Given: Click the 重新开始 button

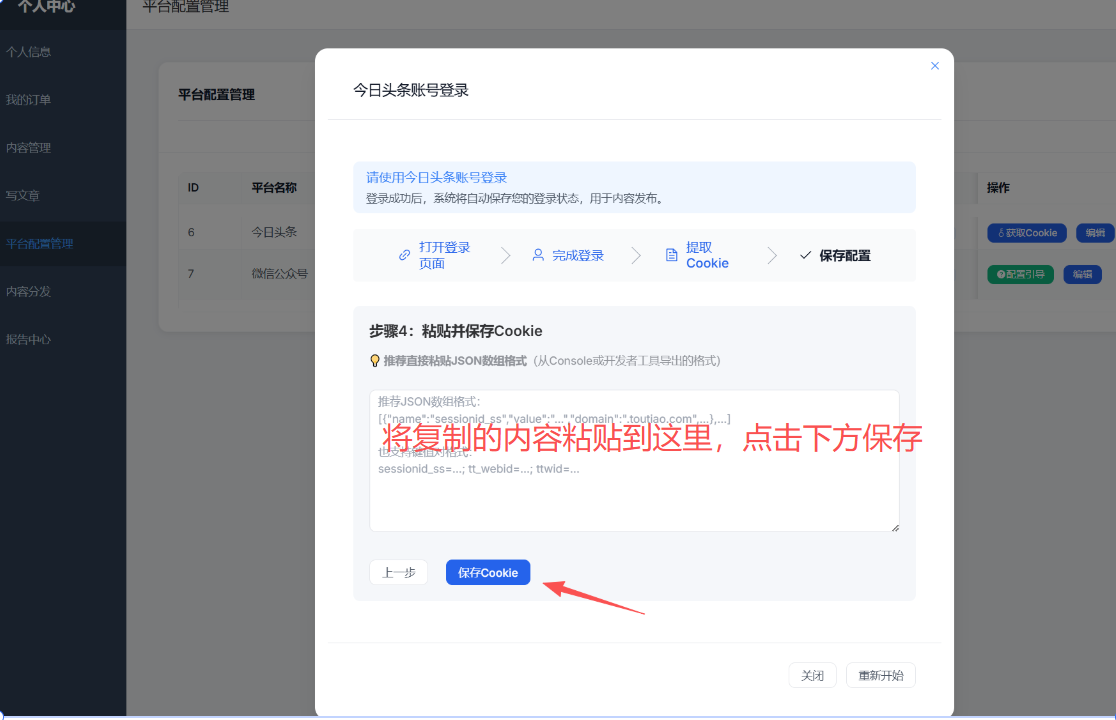Looking at the screenshot, I should point(880,675).
